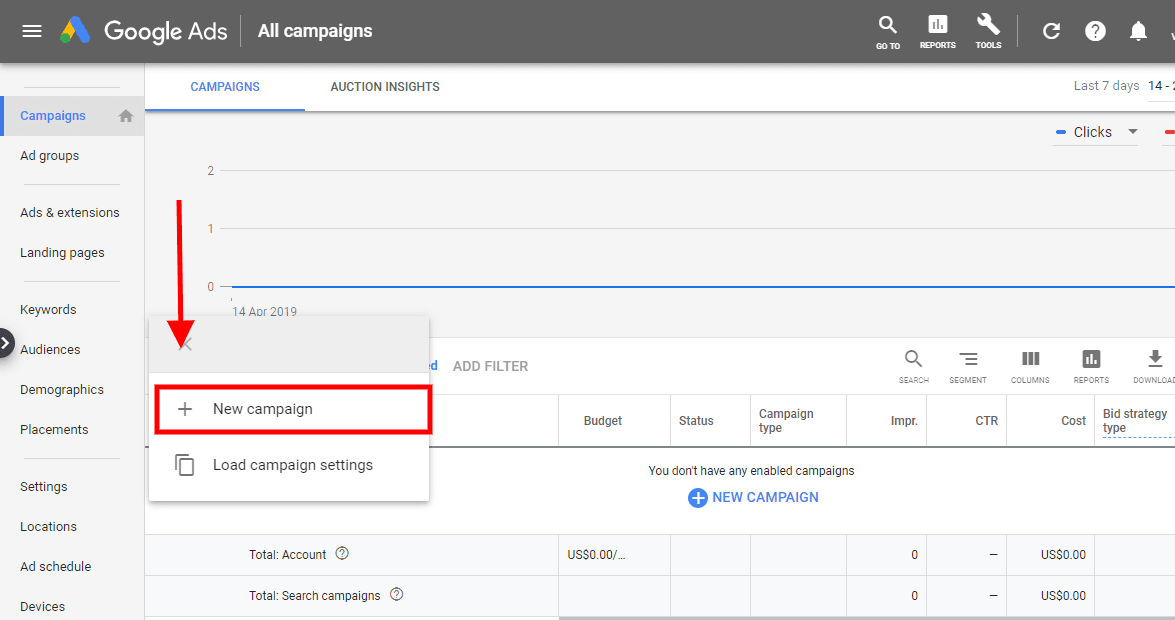Open the table Columns icon
1175x620 pixels.
click(1030, 366)
